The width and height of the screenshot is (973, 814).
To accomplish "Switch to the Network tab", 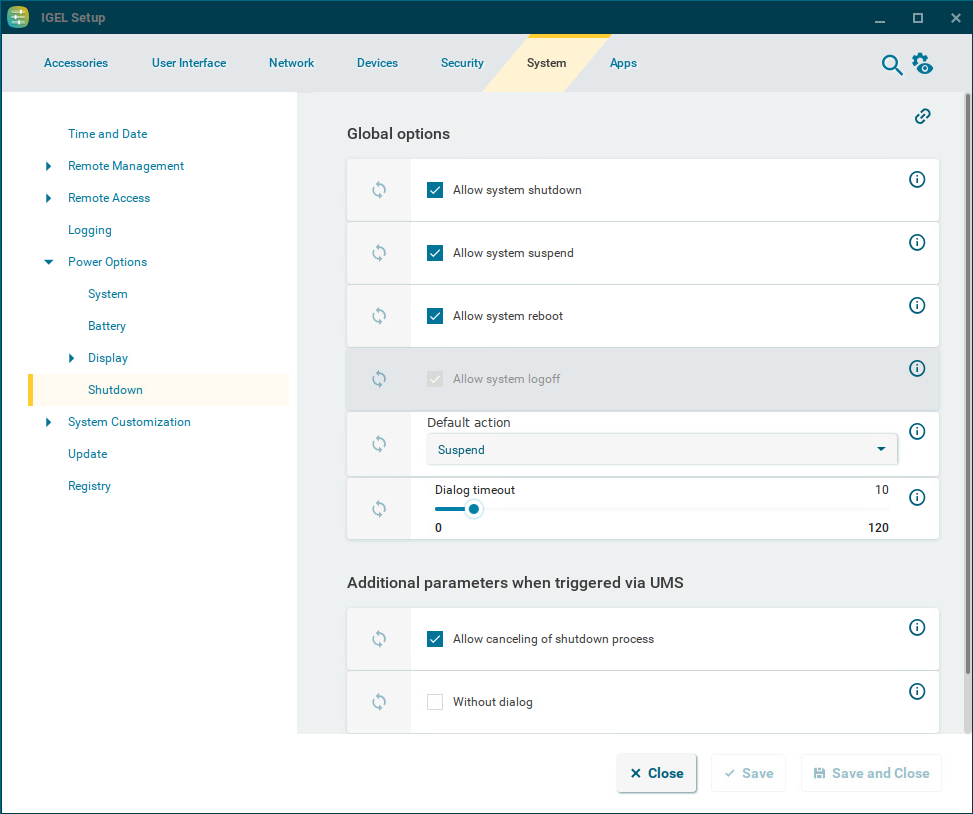I will (291, 63).
